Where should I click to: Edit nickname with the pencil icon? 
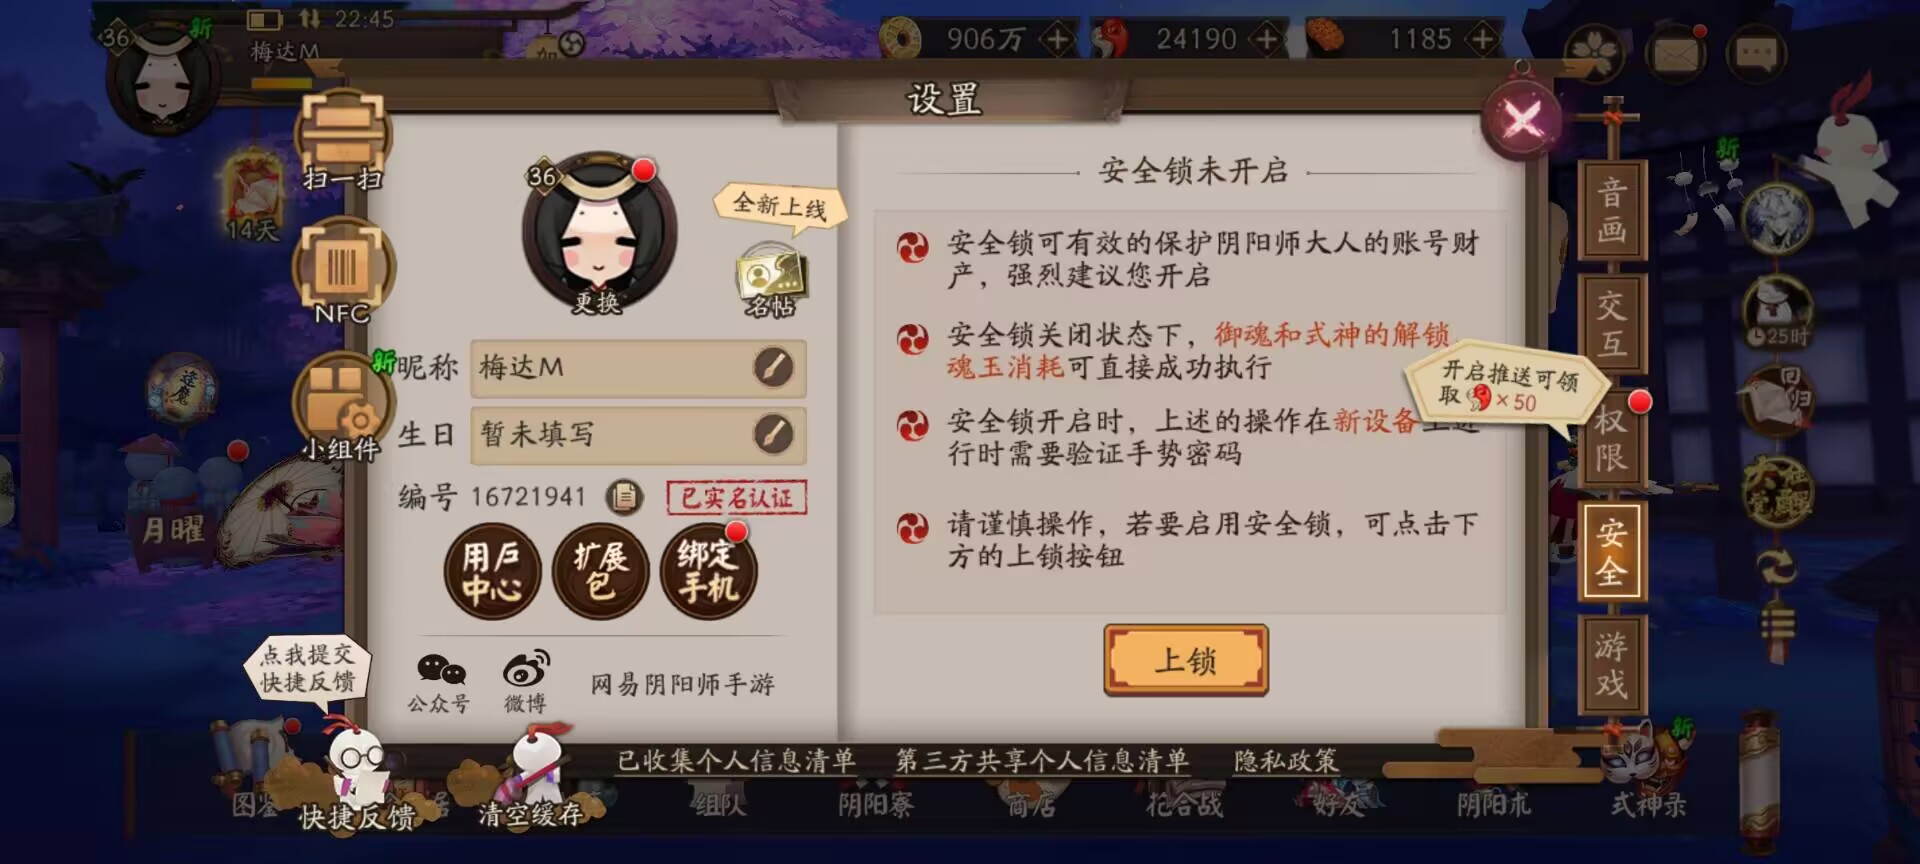pos(773,368)
